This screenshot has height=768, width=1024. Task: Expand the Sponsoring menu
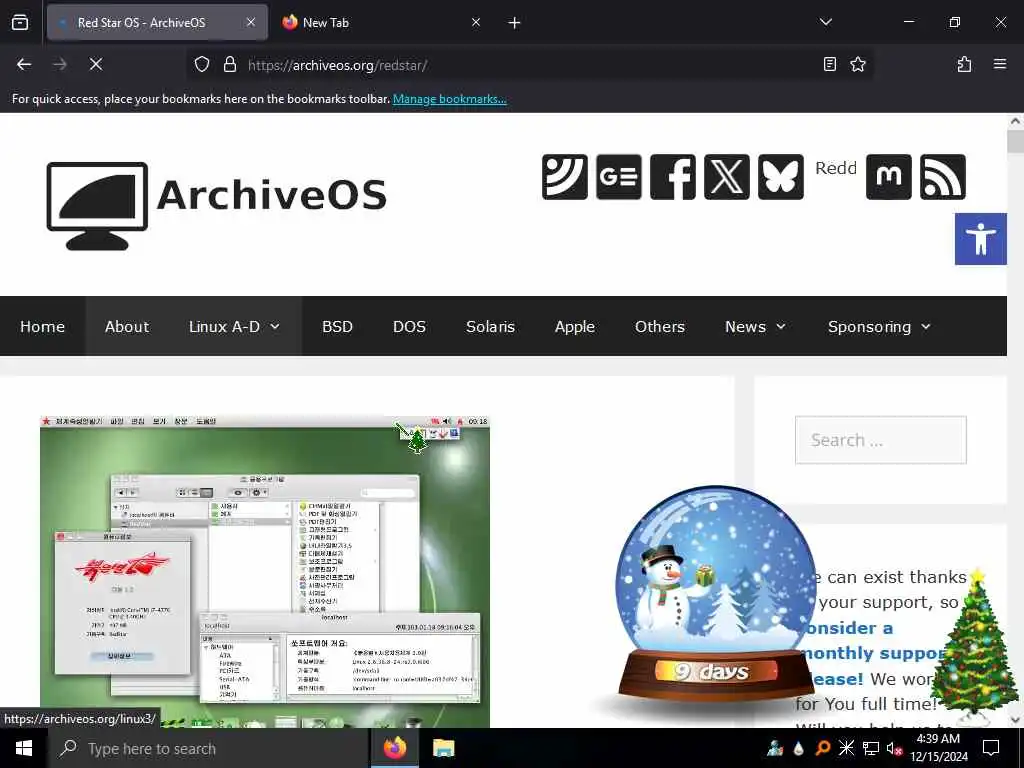click(879, 327)
